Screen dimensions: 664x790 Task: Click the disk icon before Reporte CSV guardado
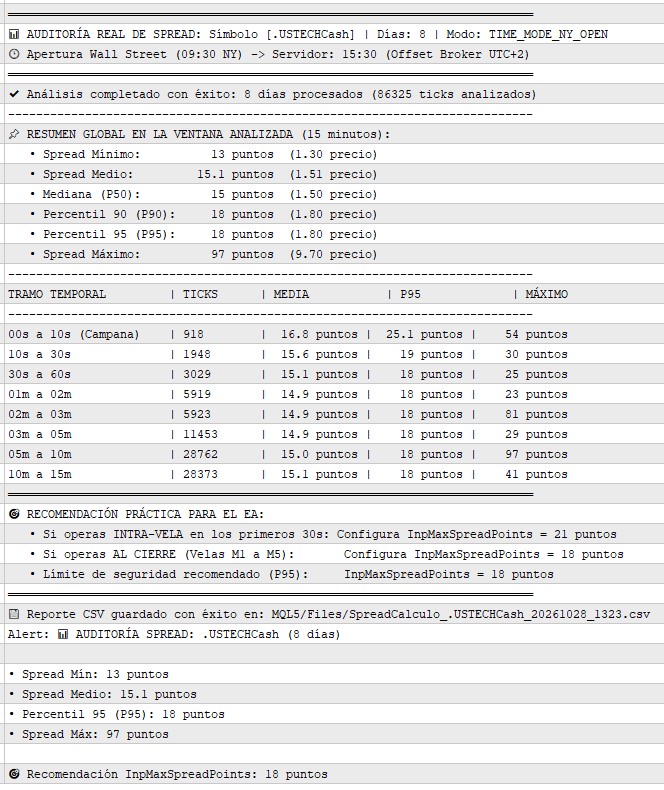[x=14, y=614]
